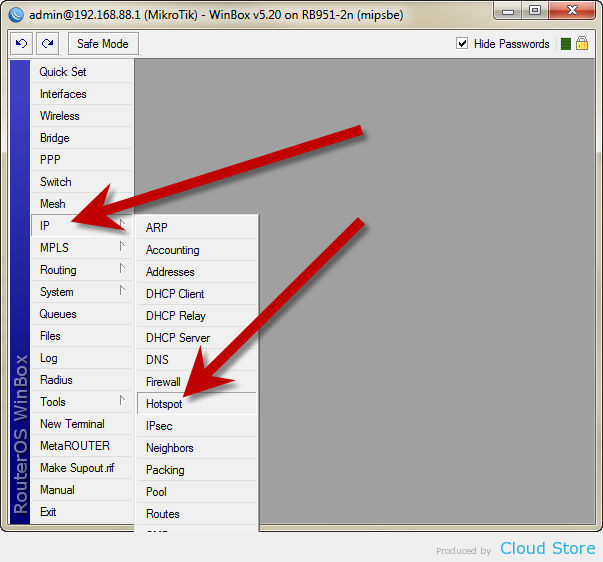Open the Bridge menu

[x=82, y=138]
